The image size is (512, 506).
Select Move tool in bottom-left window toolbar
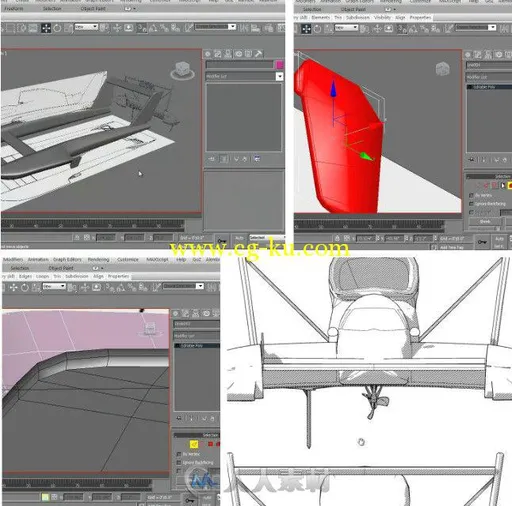pyautogui.click(x=13, y=287)
